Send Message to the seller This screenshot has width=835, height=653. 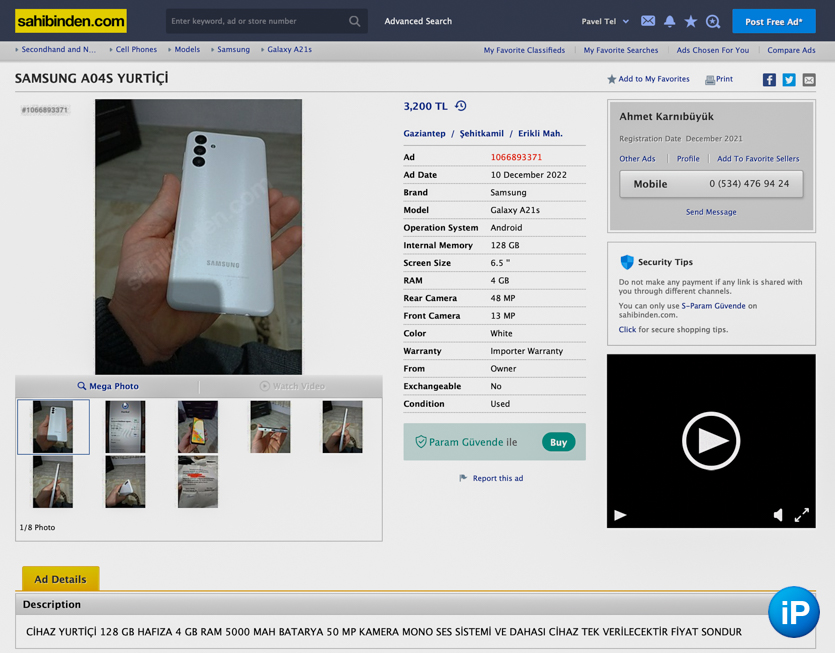point(711,212)
